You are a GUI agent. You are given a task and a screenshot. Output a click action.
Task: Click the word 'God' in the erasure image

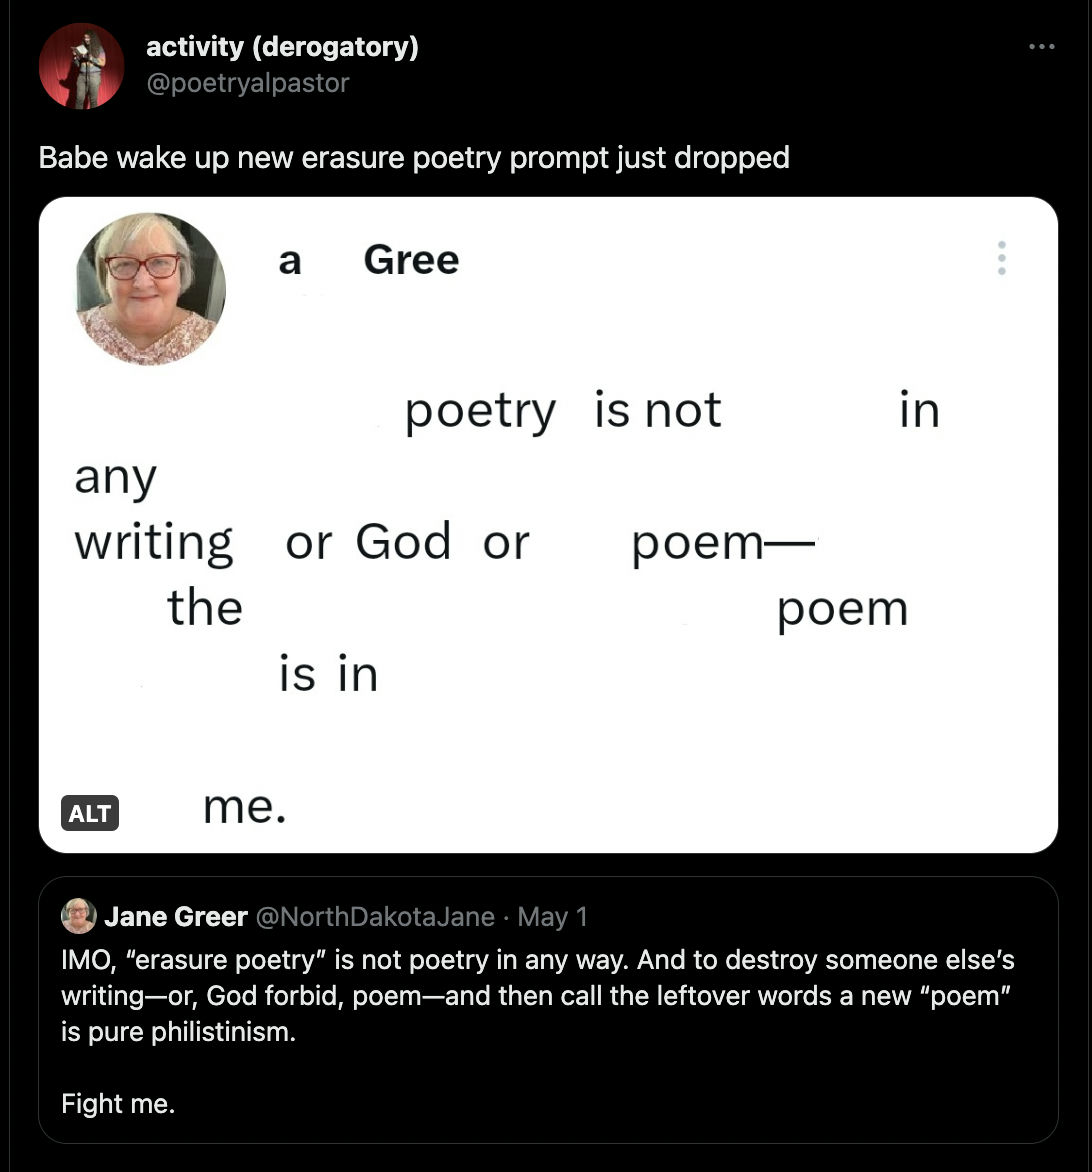403,541
